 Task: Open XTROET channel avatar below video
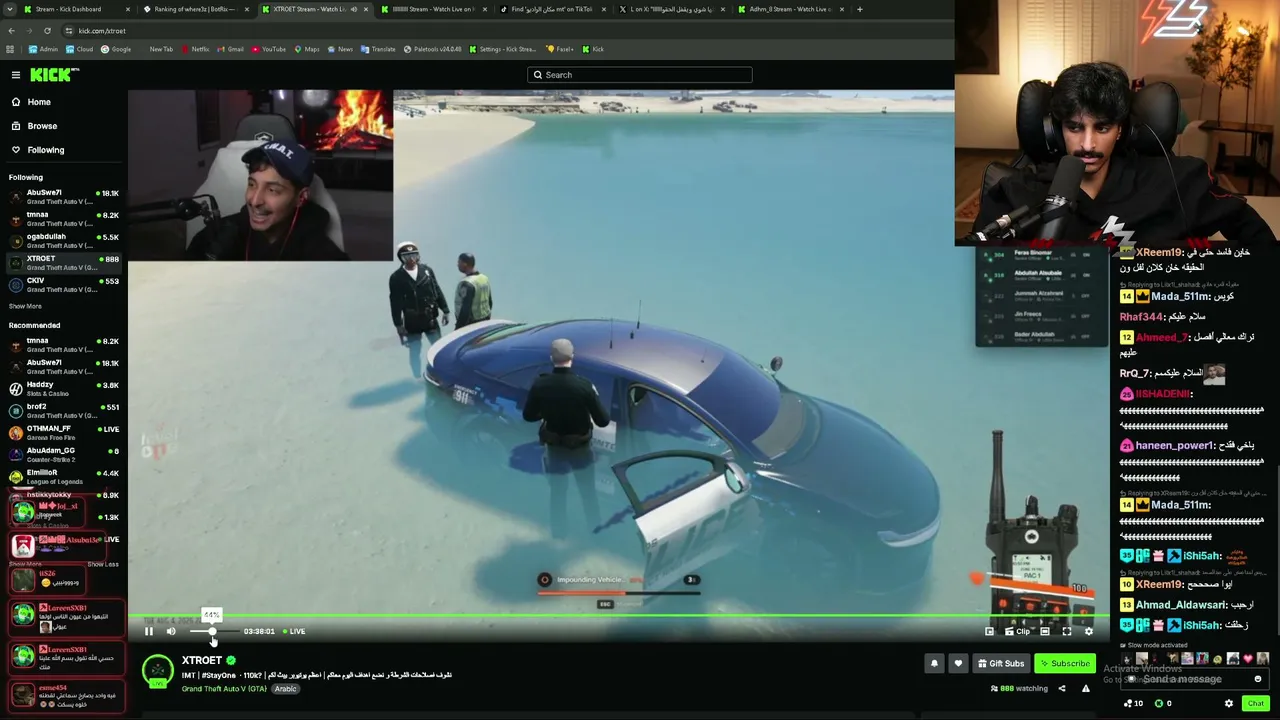click(x=158, y=670)
